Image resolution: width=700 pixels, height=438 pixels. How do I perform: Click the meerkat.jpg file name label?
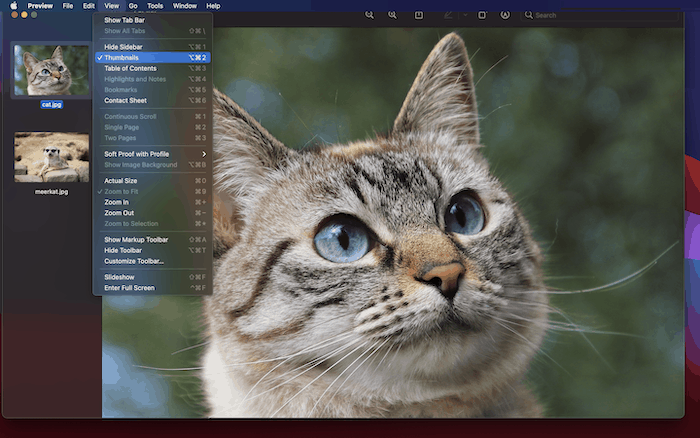pos(51,192)
